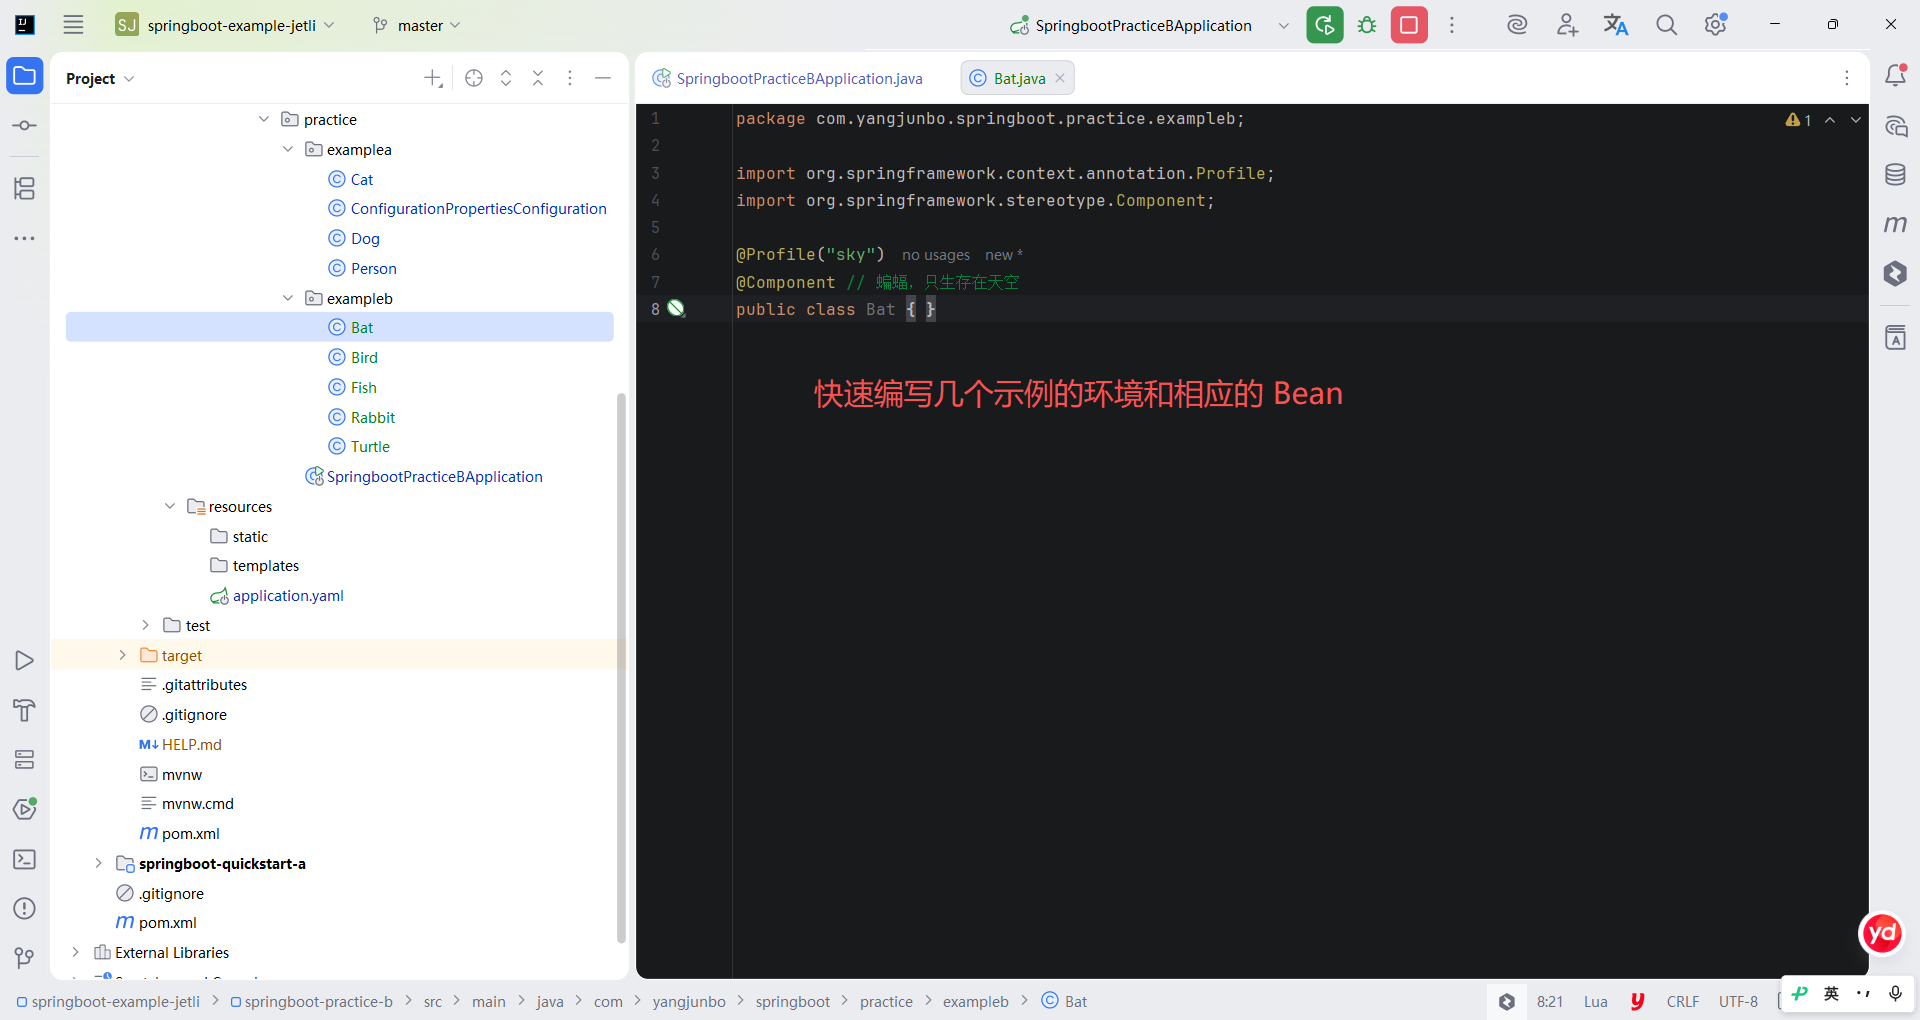Image resolution: width=1920 pixels, height=1020 pixels.
Task: Click the warning count indicator
Action: (x=1798, y=120)
